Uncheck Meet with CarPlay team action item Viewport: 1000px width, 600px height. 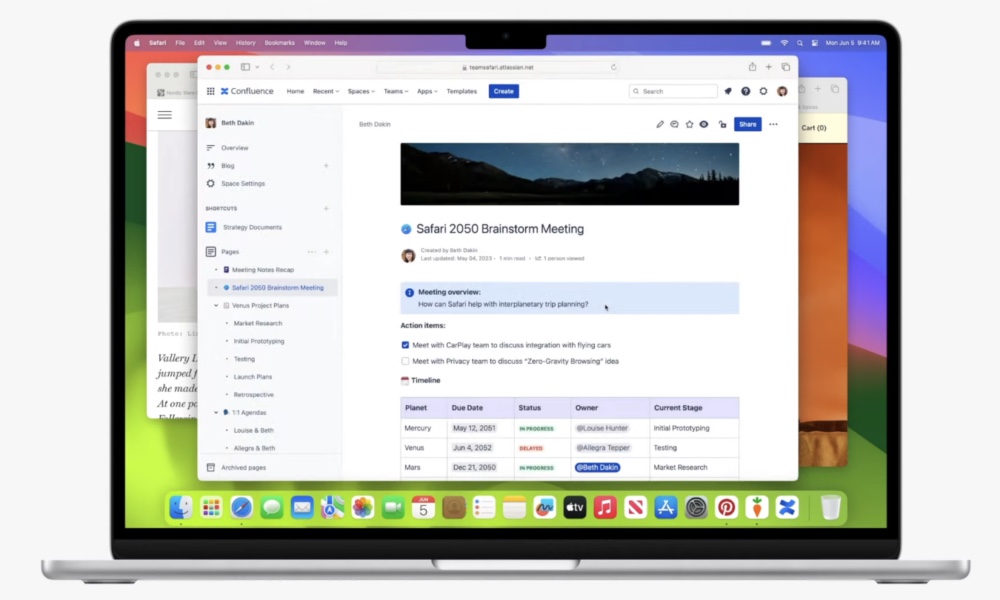pos(405,345)
